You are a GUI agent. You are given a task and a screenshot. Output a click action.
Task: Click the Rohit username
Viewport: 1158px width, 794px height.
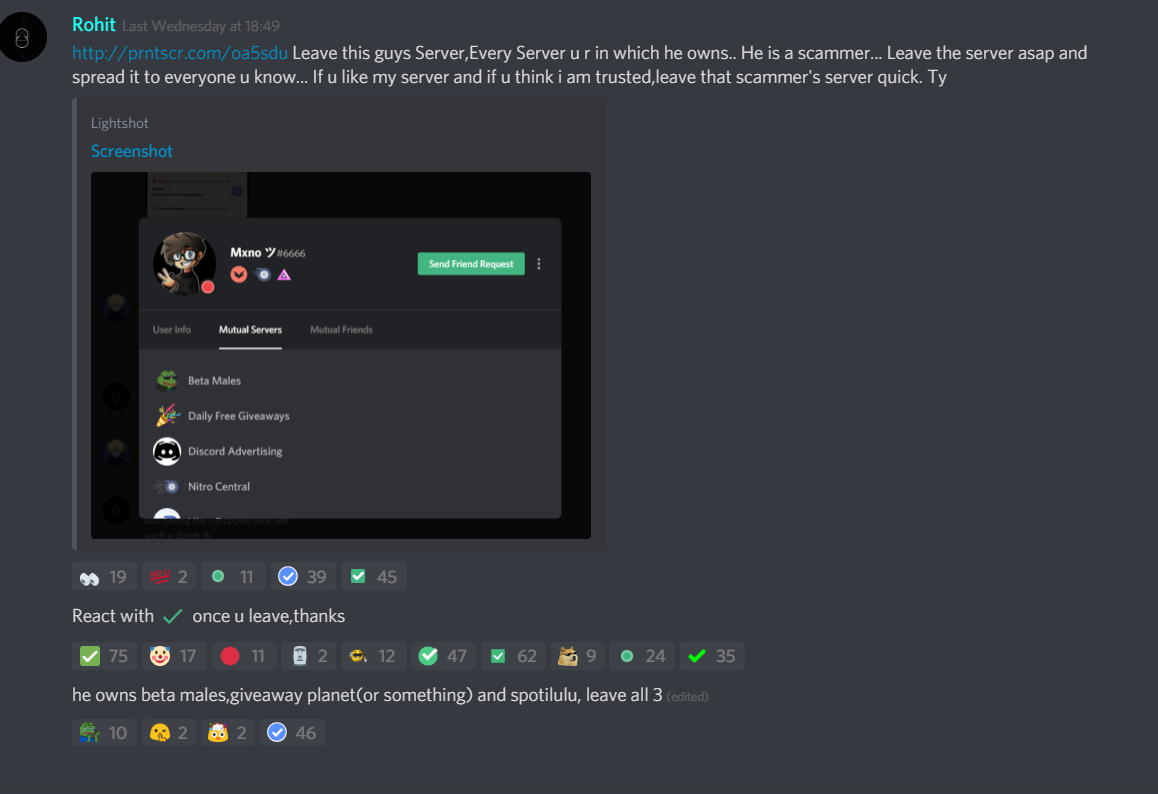coord(94,24)
